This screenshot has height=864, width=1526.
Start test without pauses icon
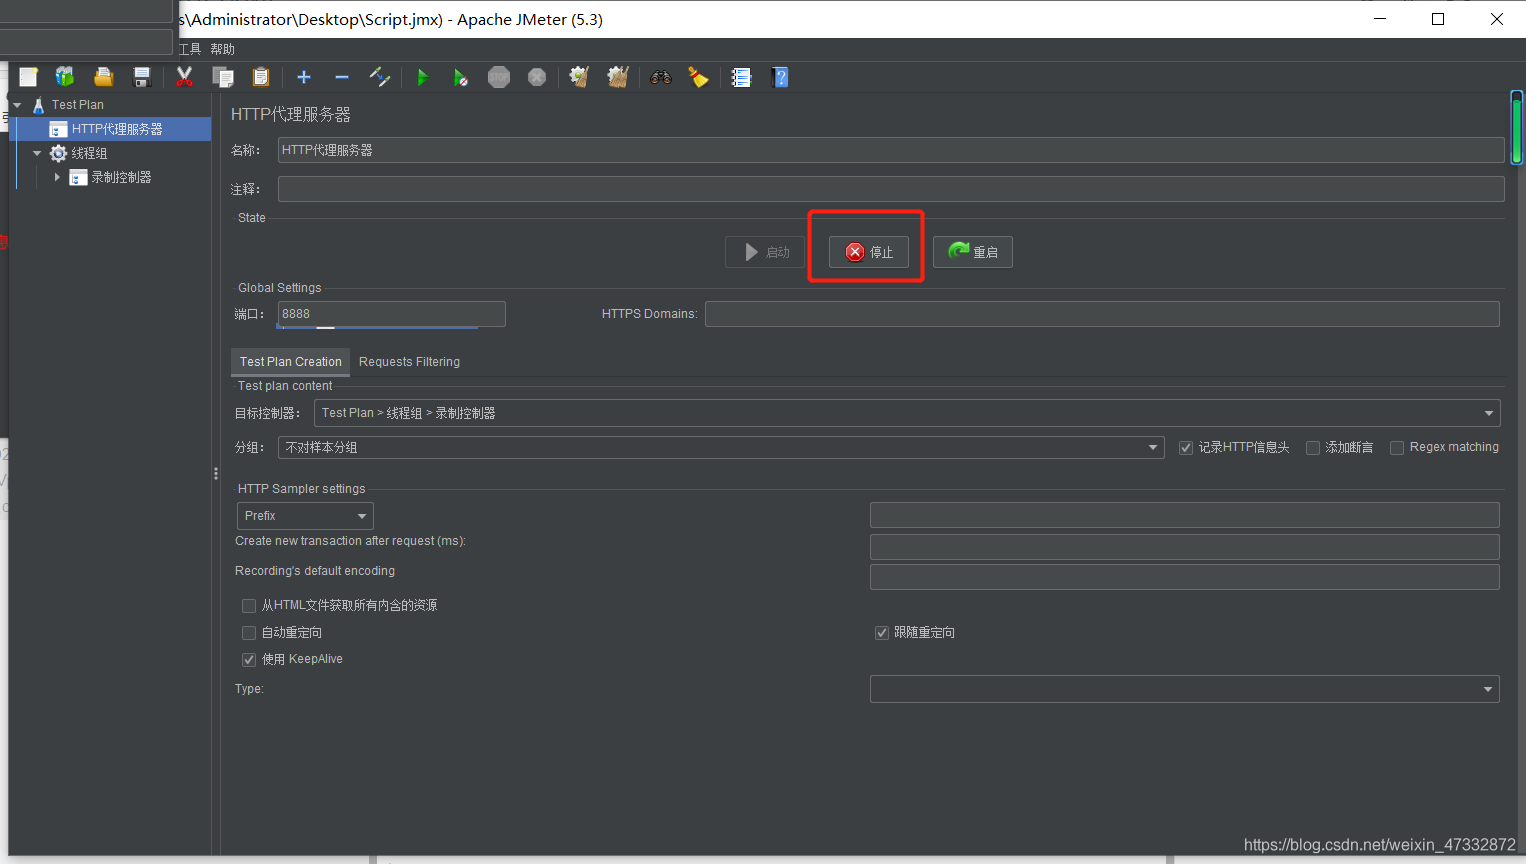[x=460, y=77]
